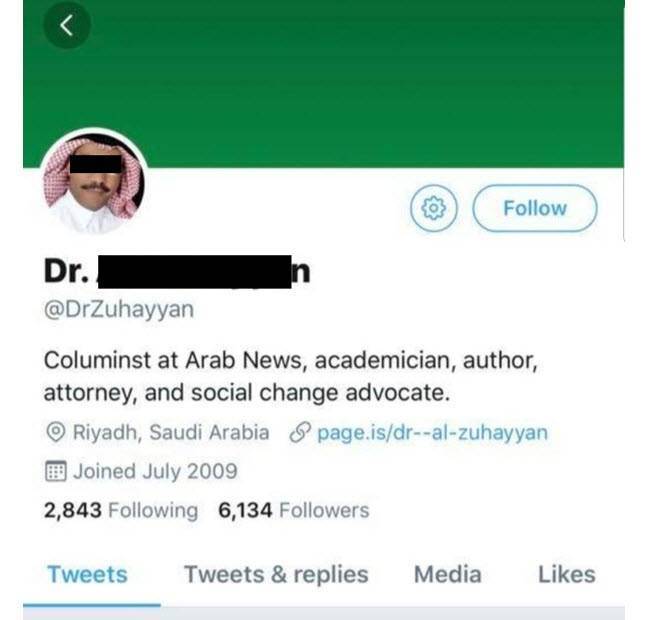
Task: Click the link chain icon
Action: pyautogui.click(x=300, y=432)
